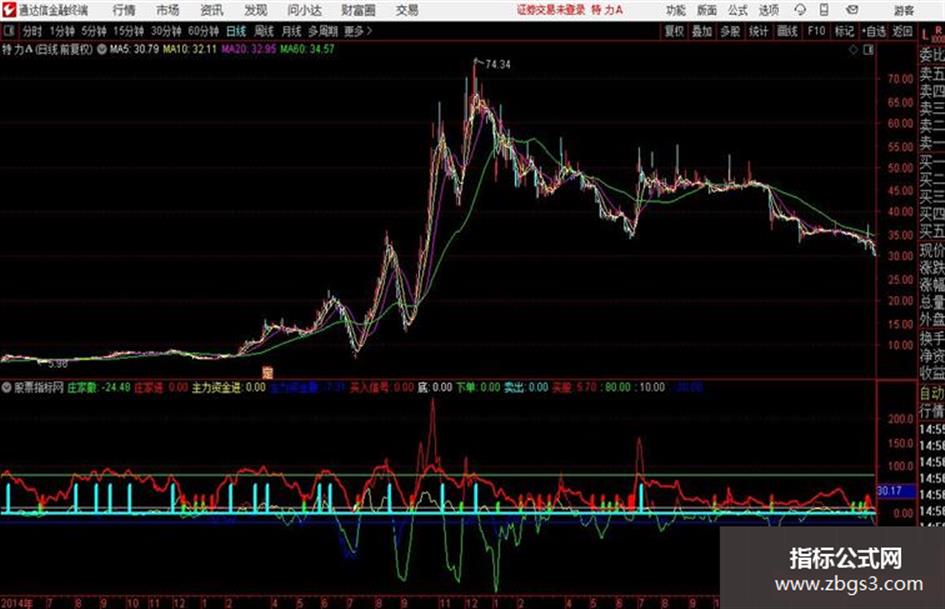This screenshot has height=609, width=945.
Task: Click the 5.98 low price label
Action: [58, 364]
